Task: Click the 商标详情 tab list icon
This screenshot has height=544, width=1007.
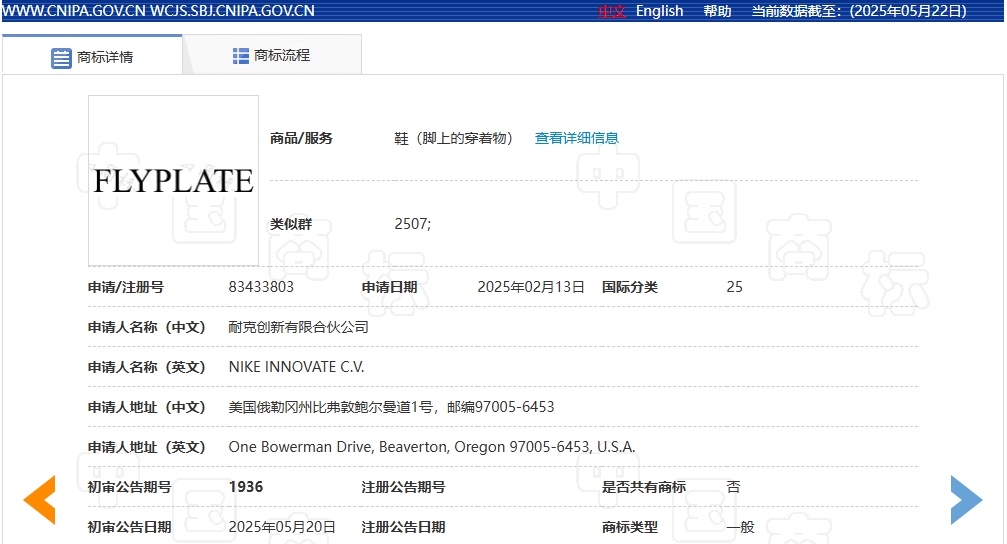Action: 61,58
